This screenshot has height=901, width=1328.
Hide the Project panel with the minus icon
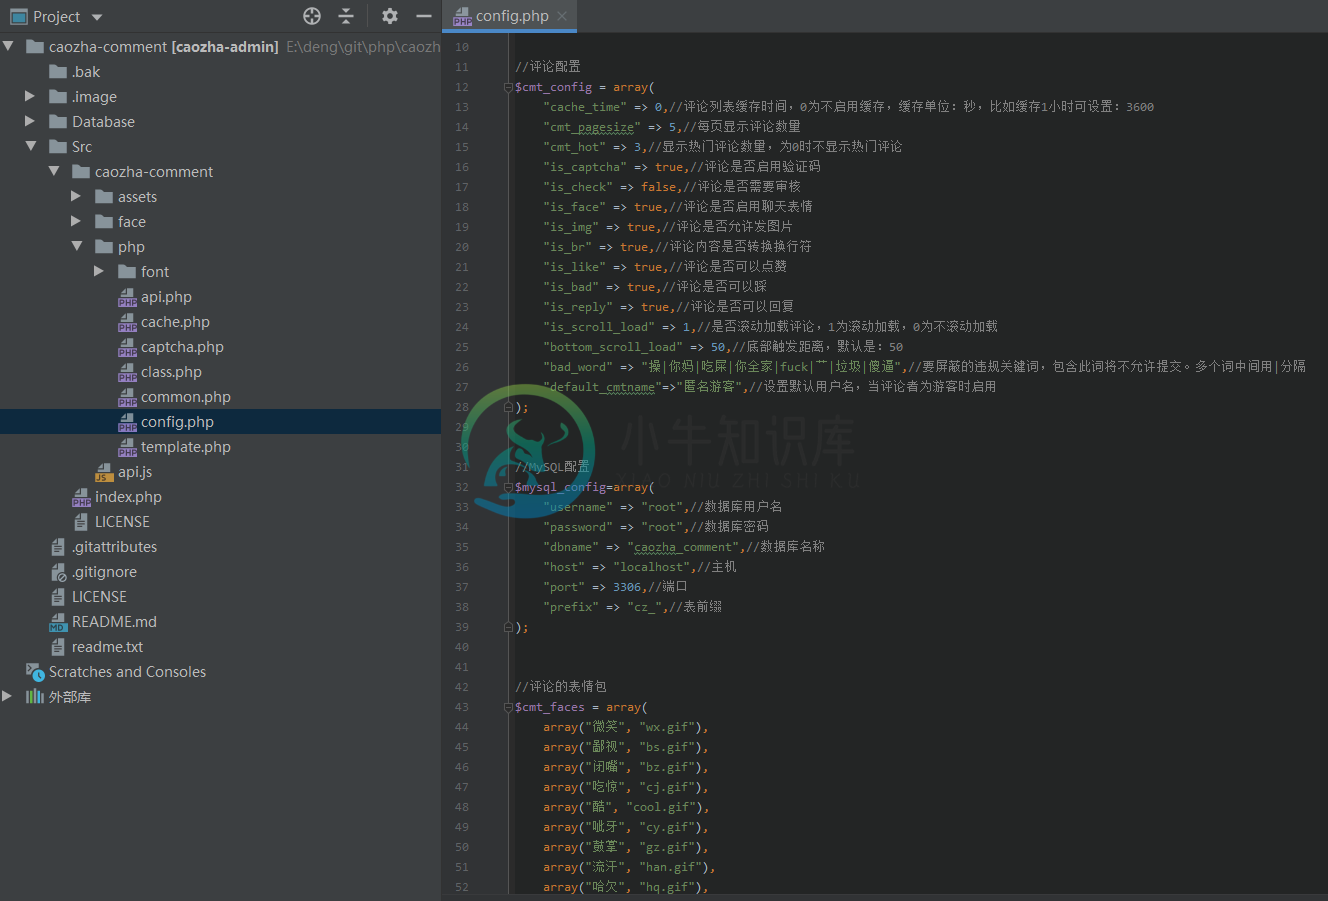(x=424, y=16)
